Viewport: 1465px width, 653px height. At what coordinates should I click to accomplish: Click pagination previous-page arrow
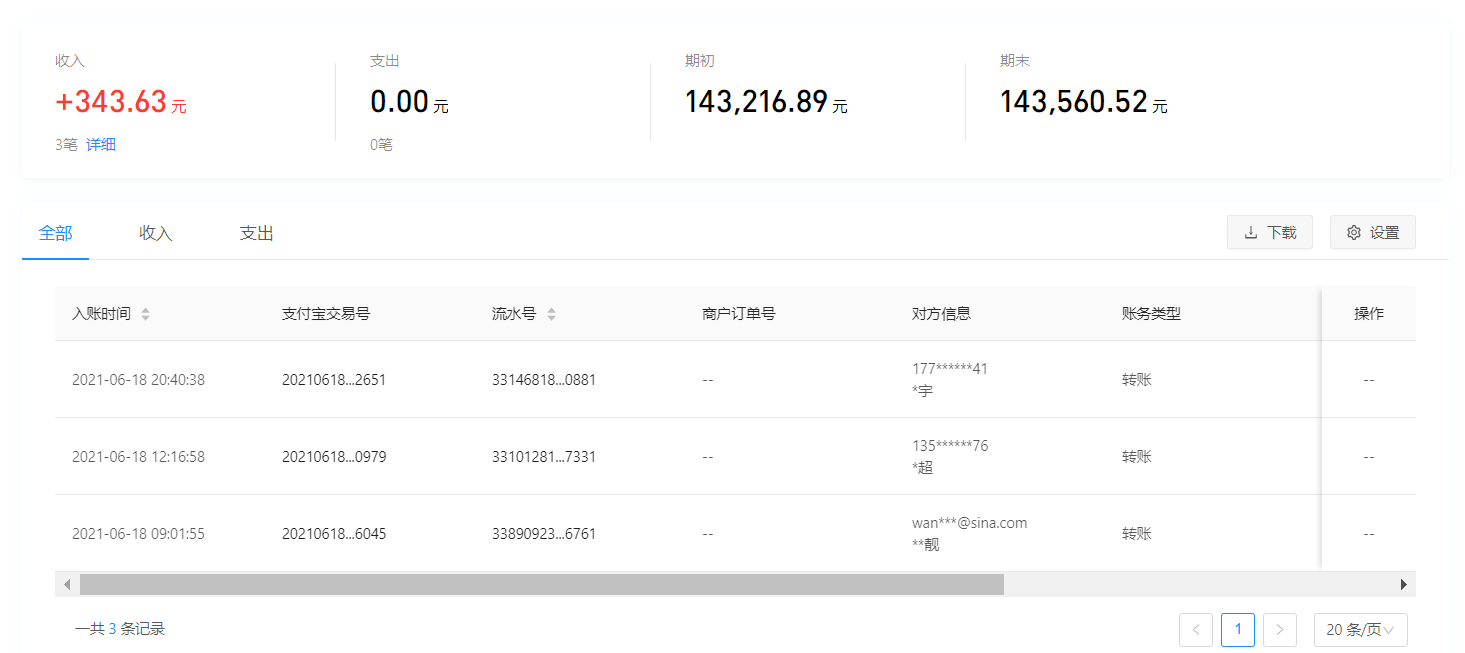[1196, 630]
